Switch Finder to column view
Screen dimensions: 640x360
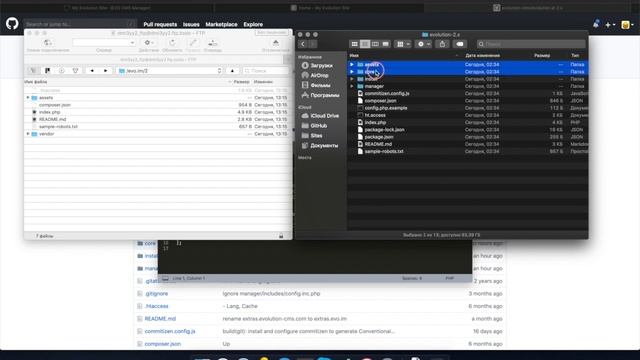(375, 44)
